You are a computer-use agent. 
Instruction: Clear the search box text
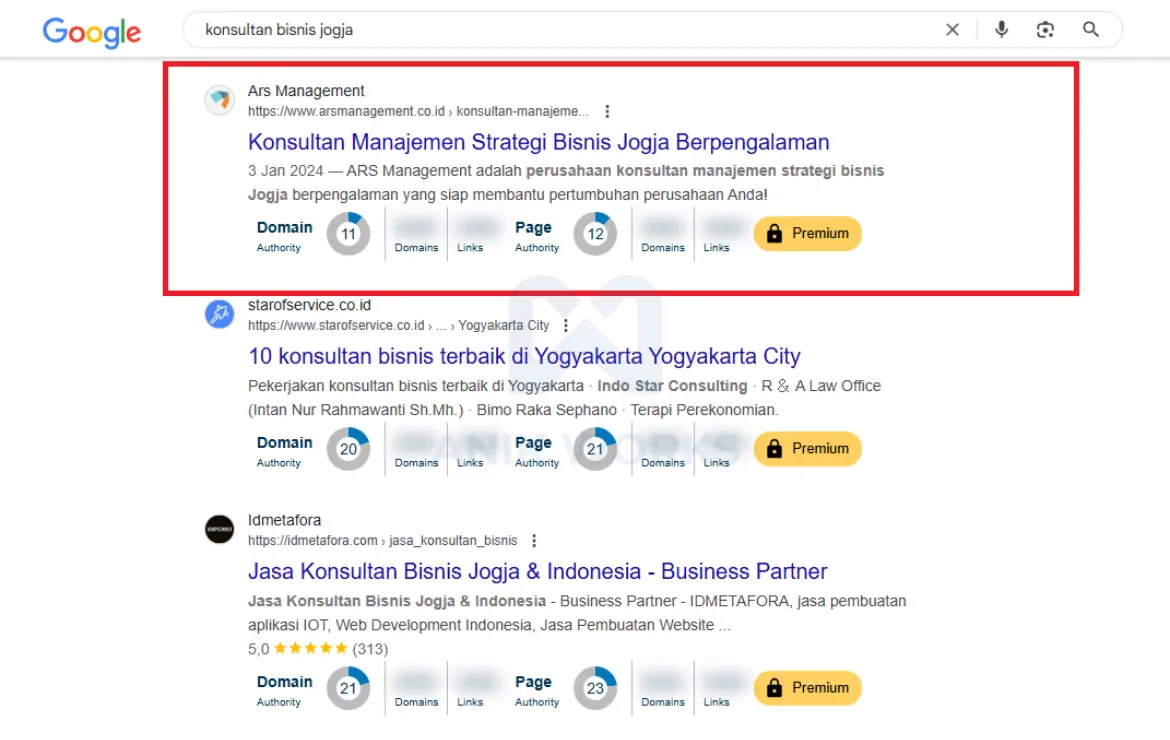(952, 30)
